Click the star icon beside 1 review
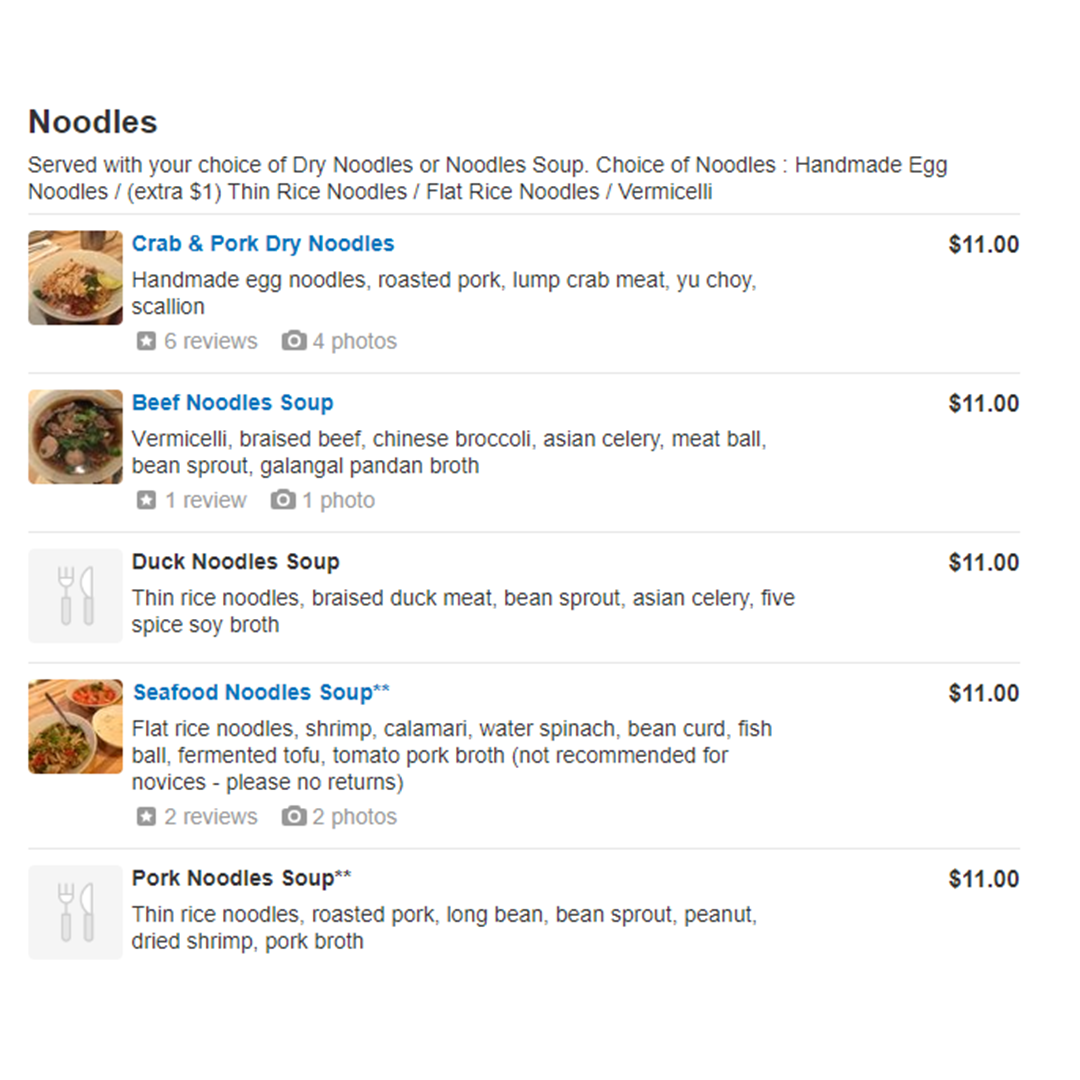1080x1080 pixels. pyautogui.click(x=146, y=500)
